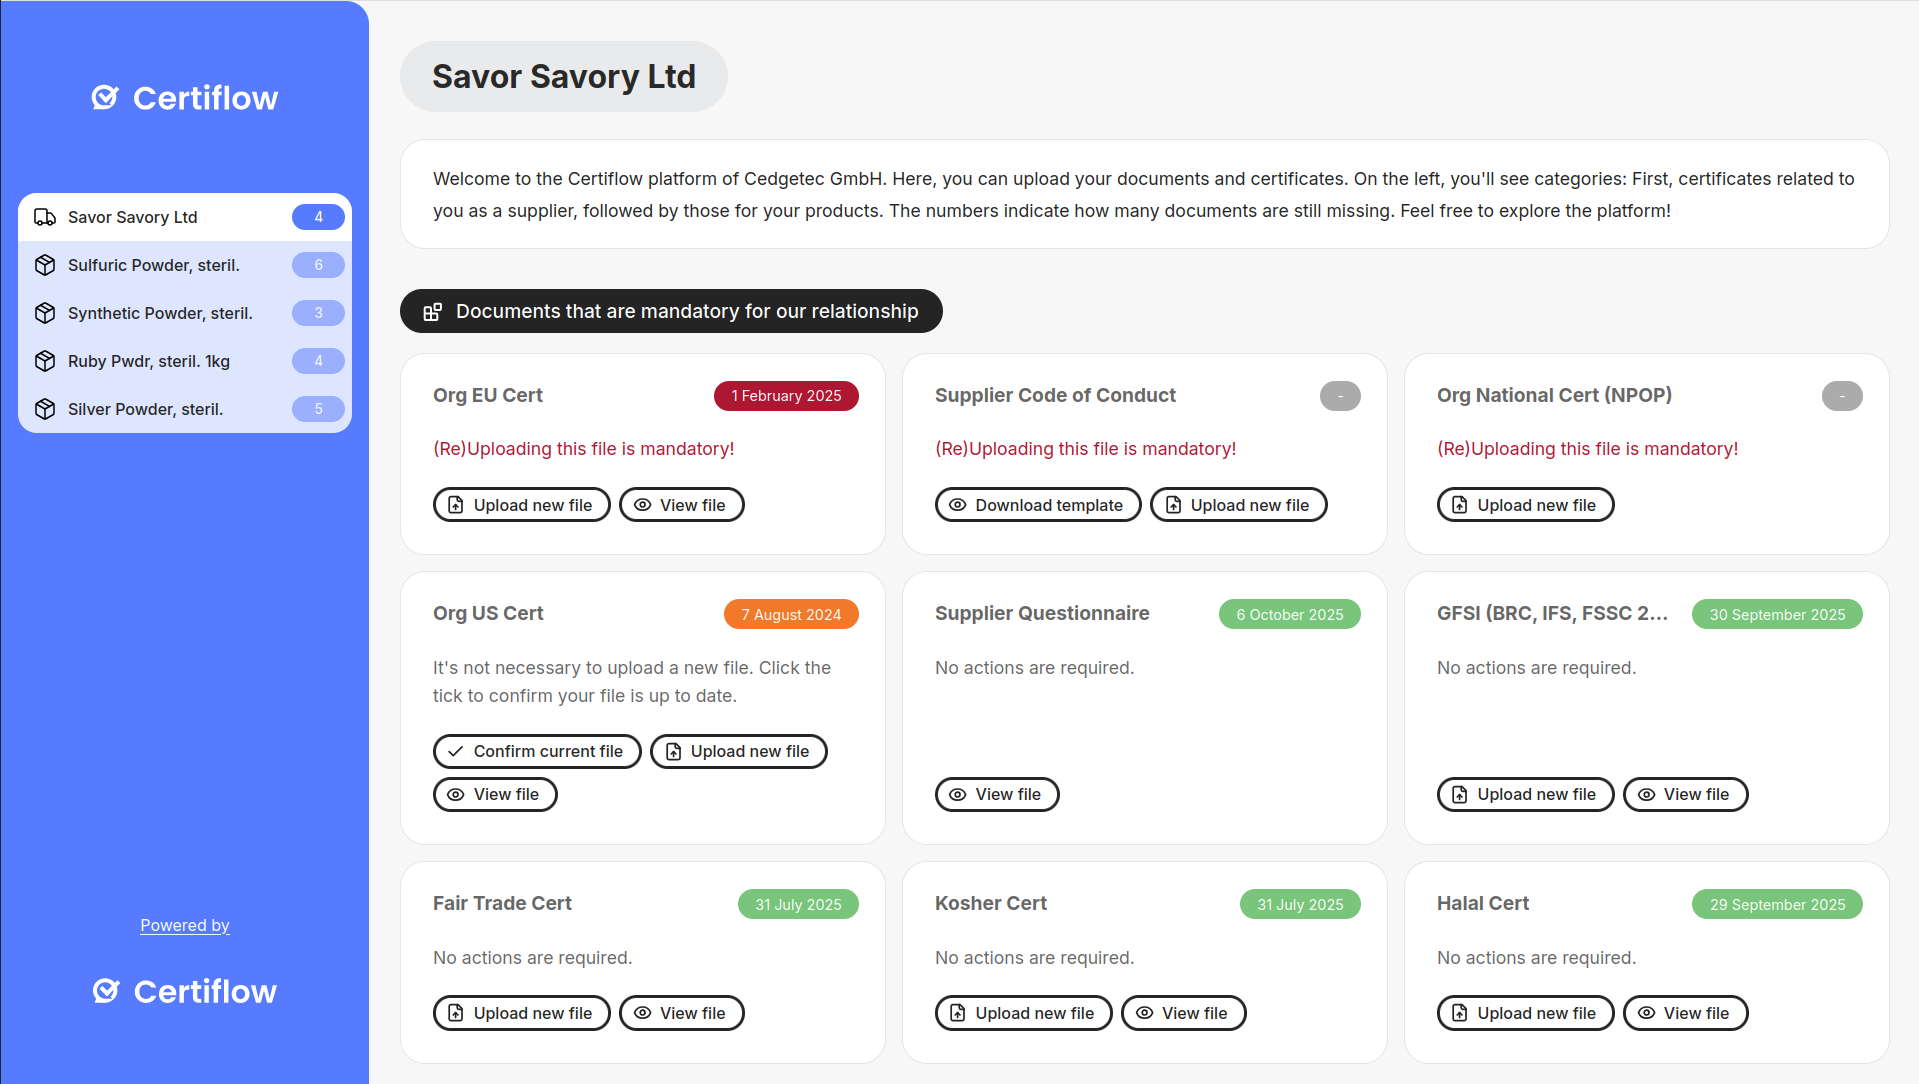Screen dimensions: 1919x1084
Task: Click the eye icon on Org EU Cert View file
Action: click(x=643, y=505)
